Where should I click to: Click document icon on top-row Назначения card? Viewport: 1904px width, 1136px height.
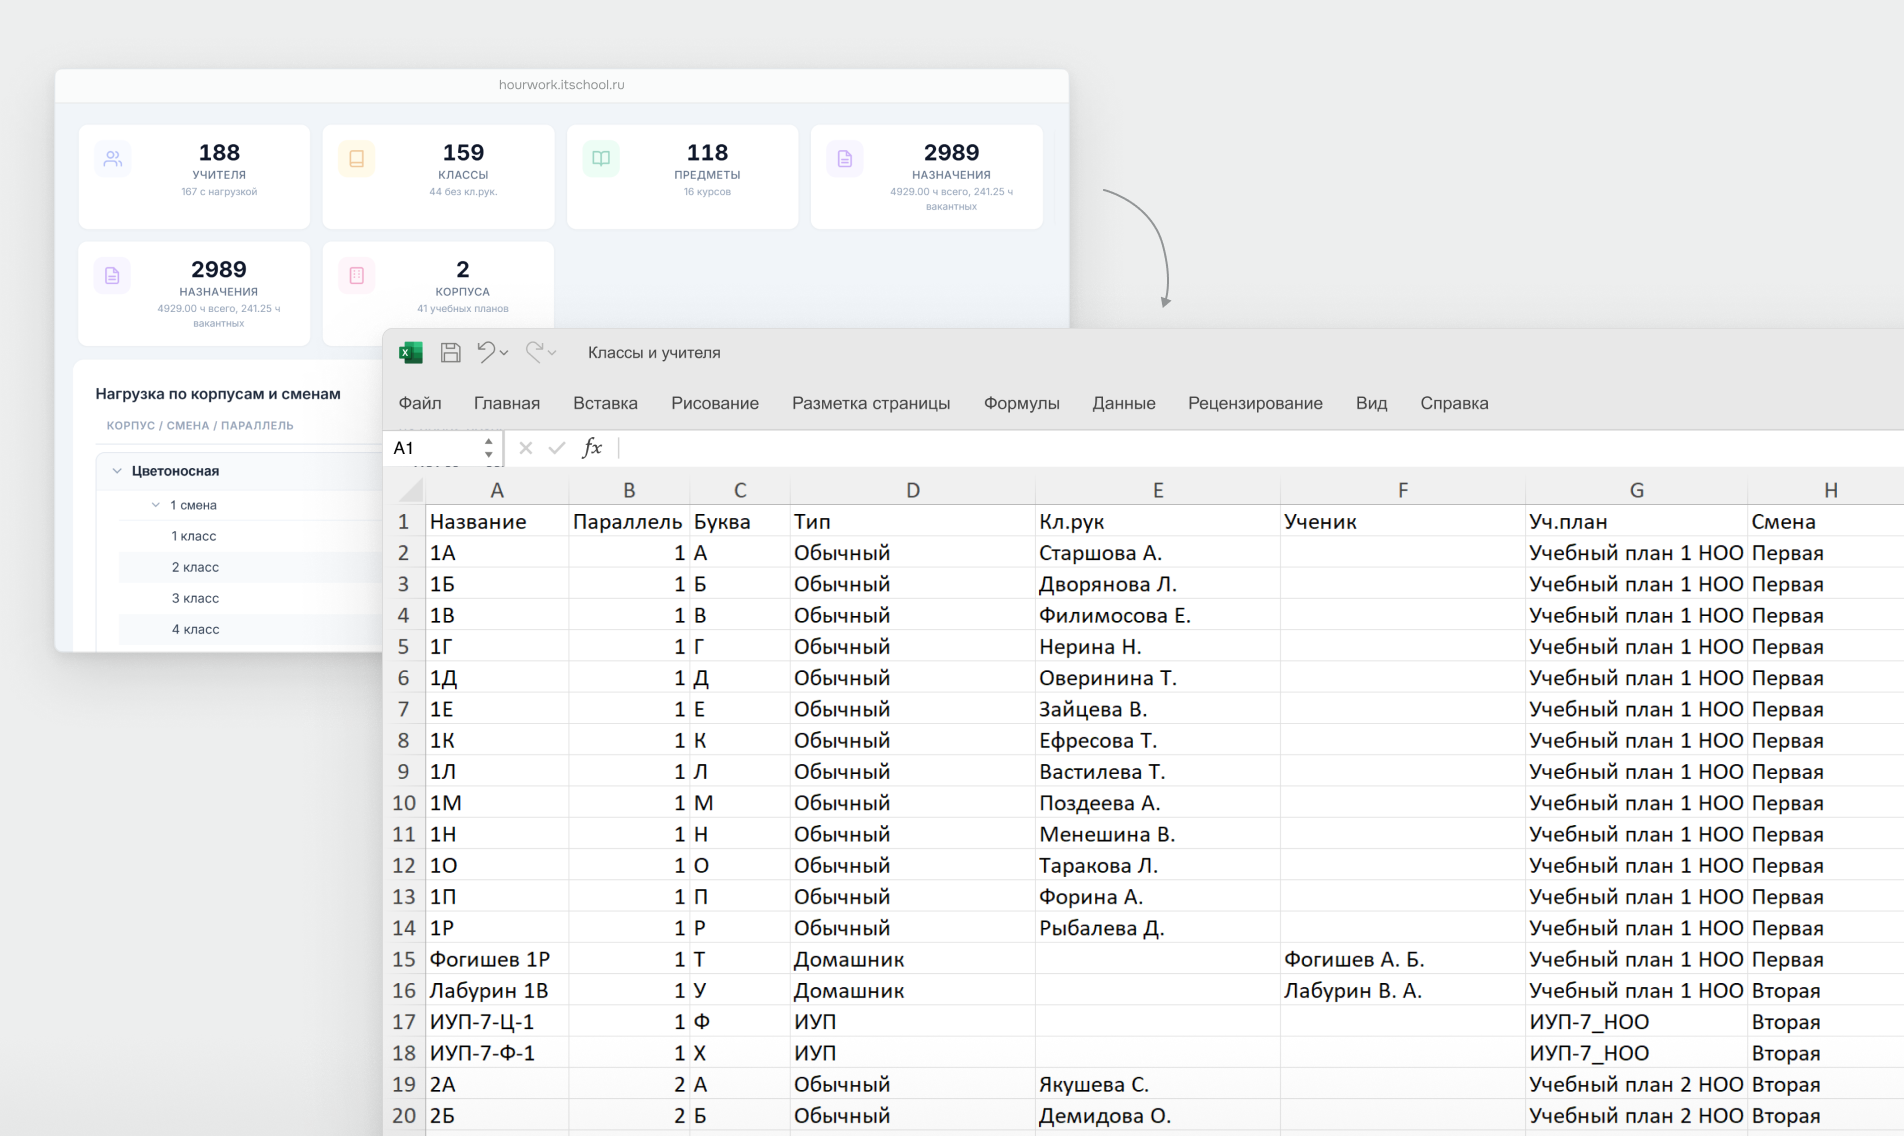coord(845,158)
